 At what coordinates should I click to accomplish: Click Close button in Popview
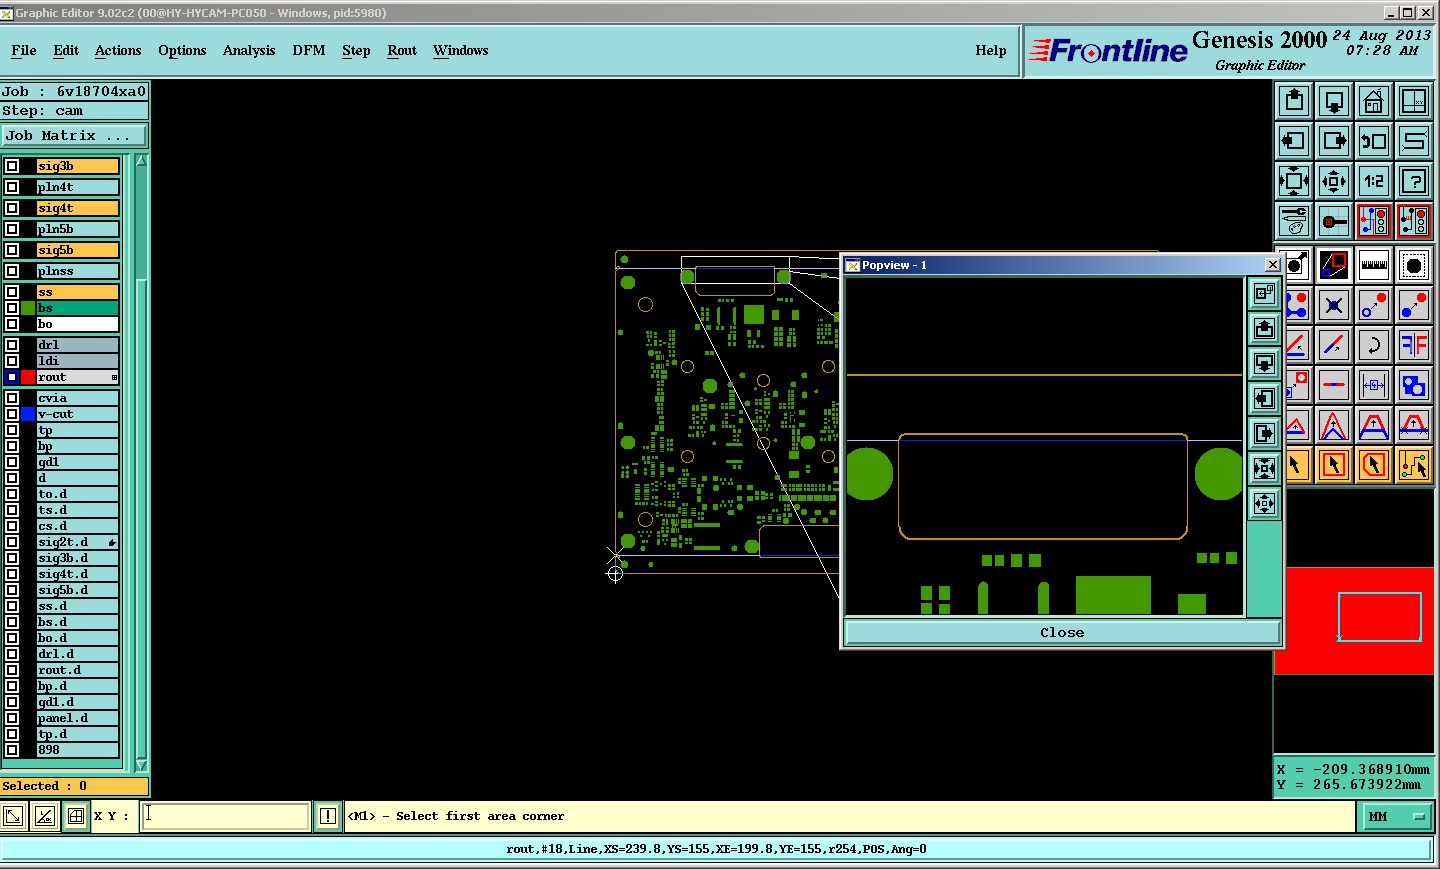coord(1061,632)
